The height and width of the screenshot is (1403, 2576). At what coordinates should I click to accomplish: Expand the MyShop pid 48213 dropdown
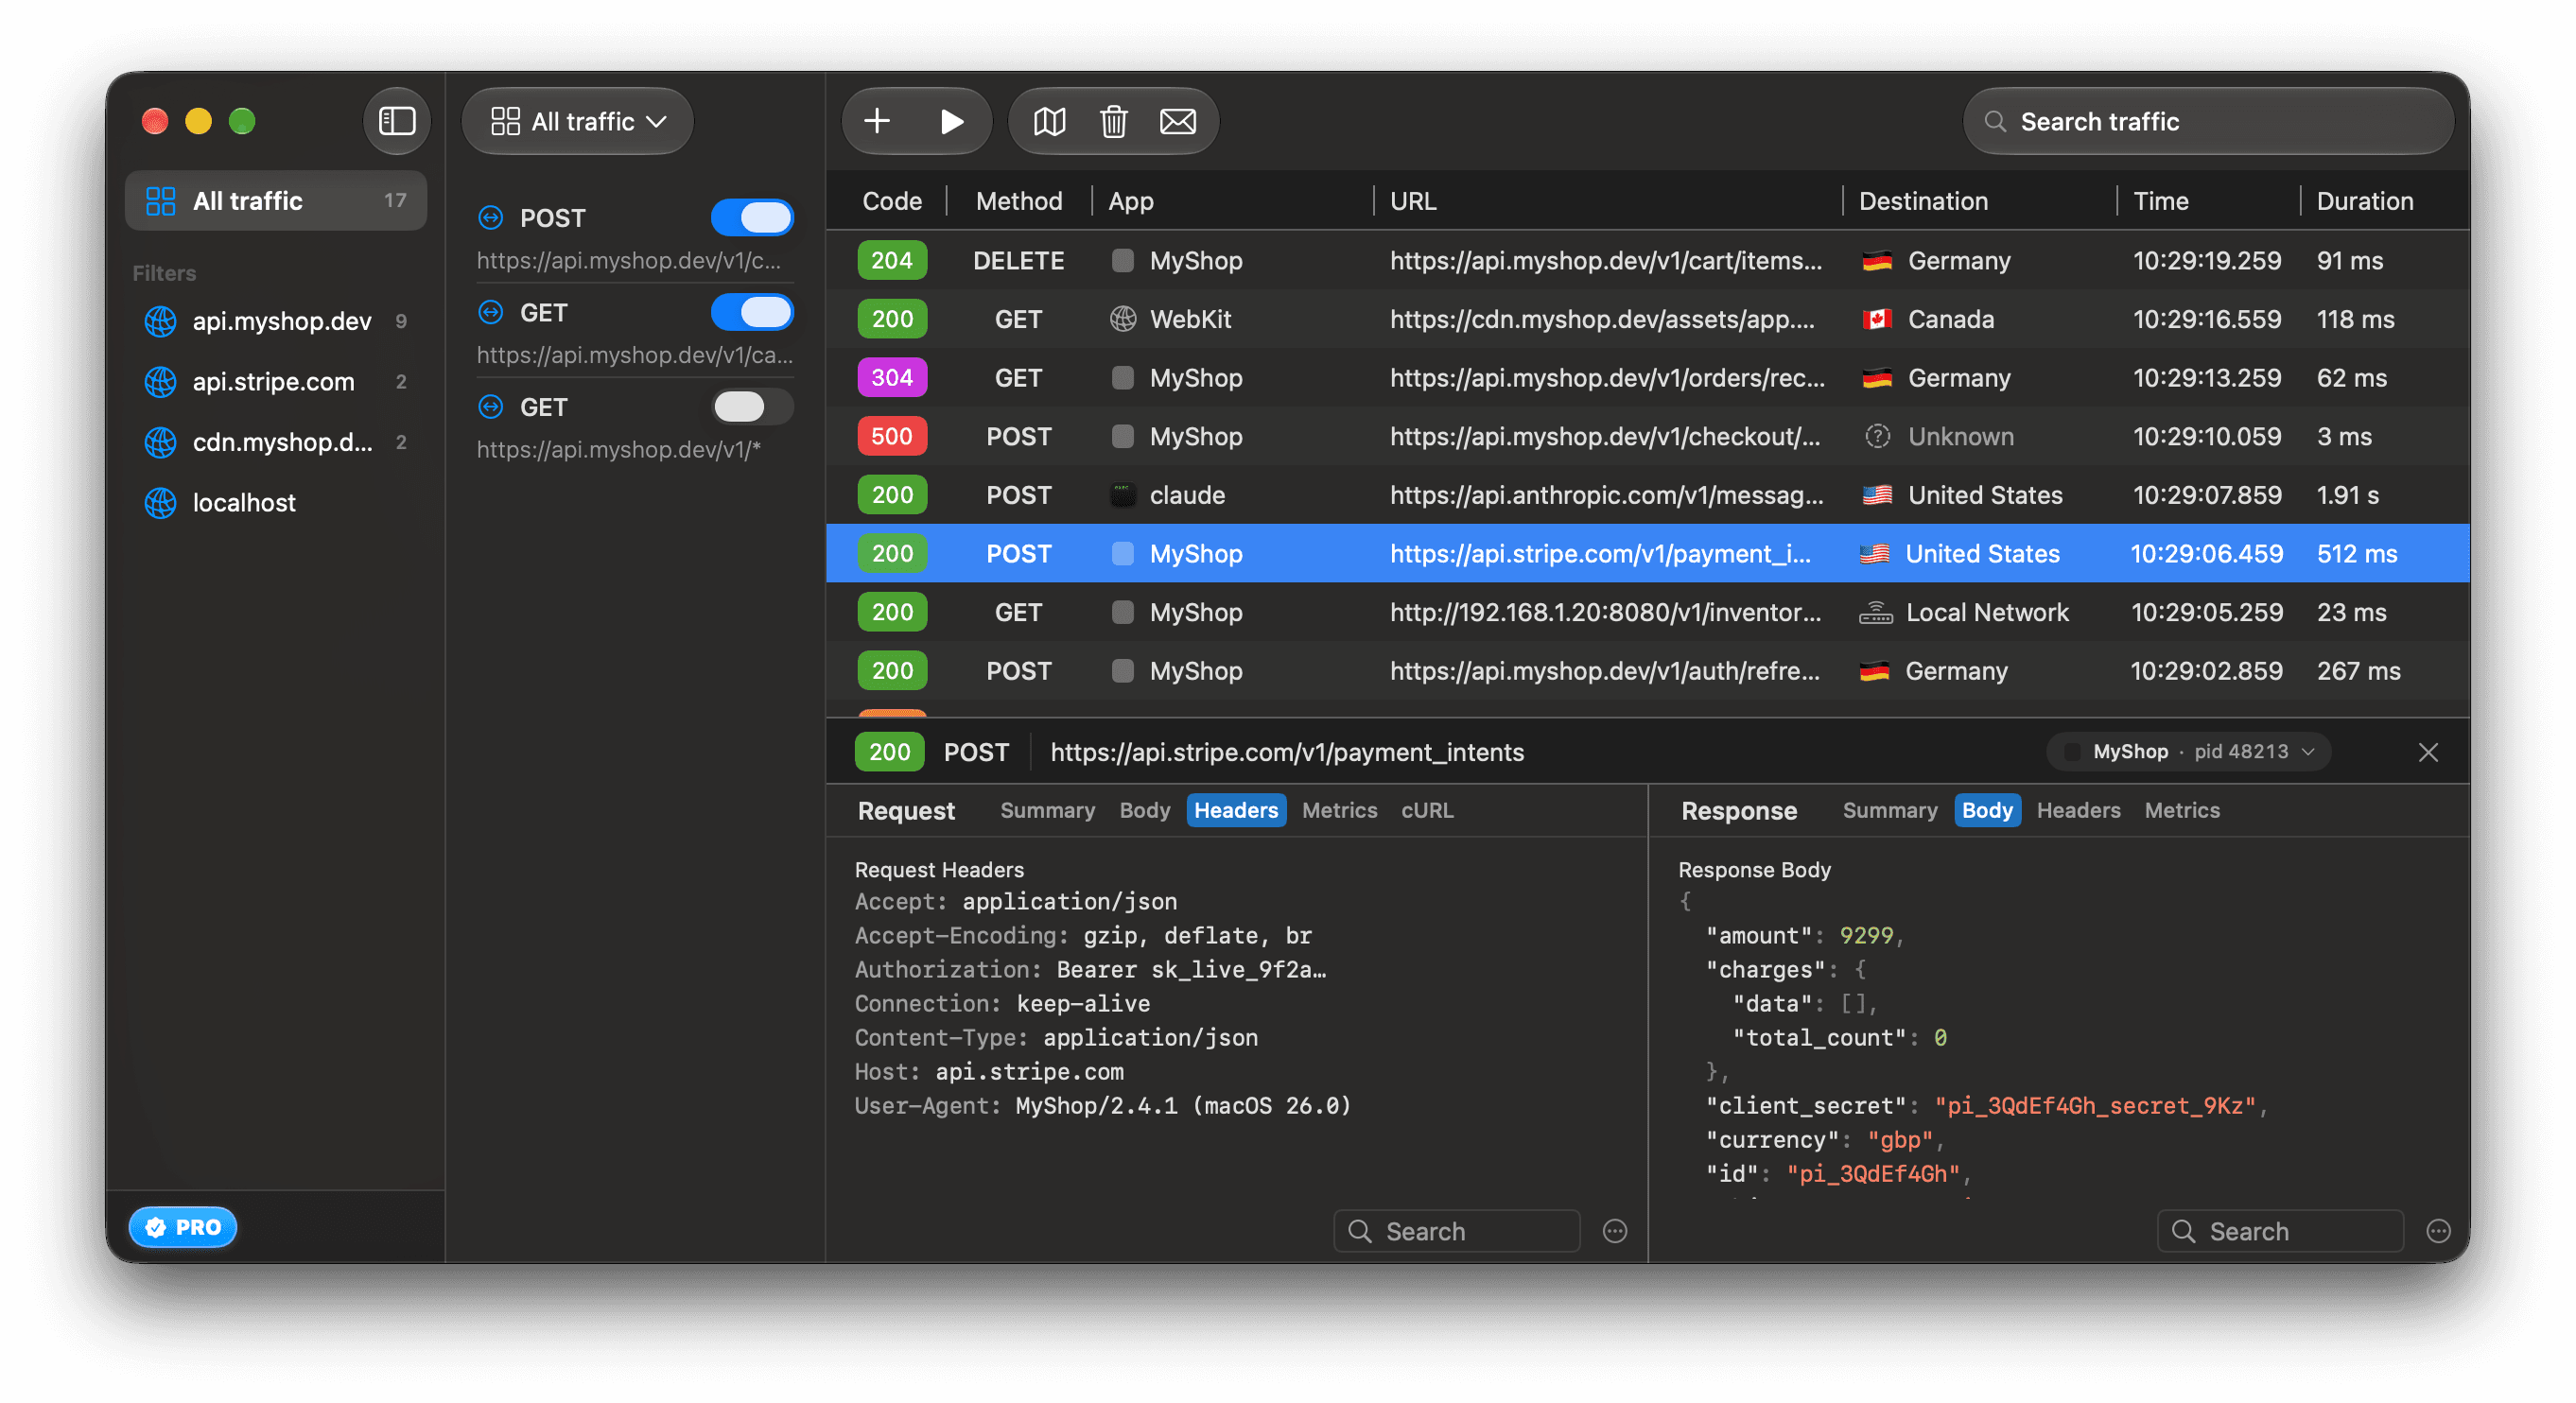(x=2188, y=751)
